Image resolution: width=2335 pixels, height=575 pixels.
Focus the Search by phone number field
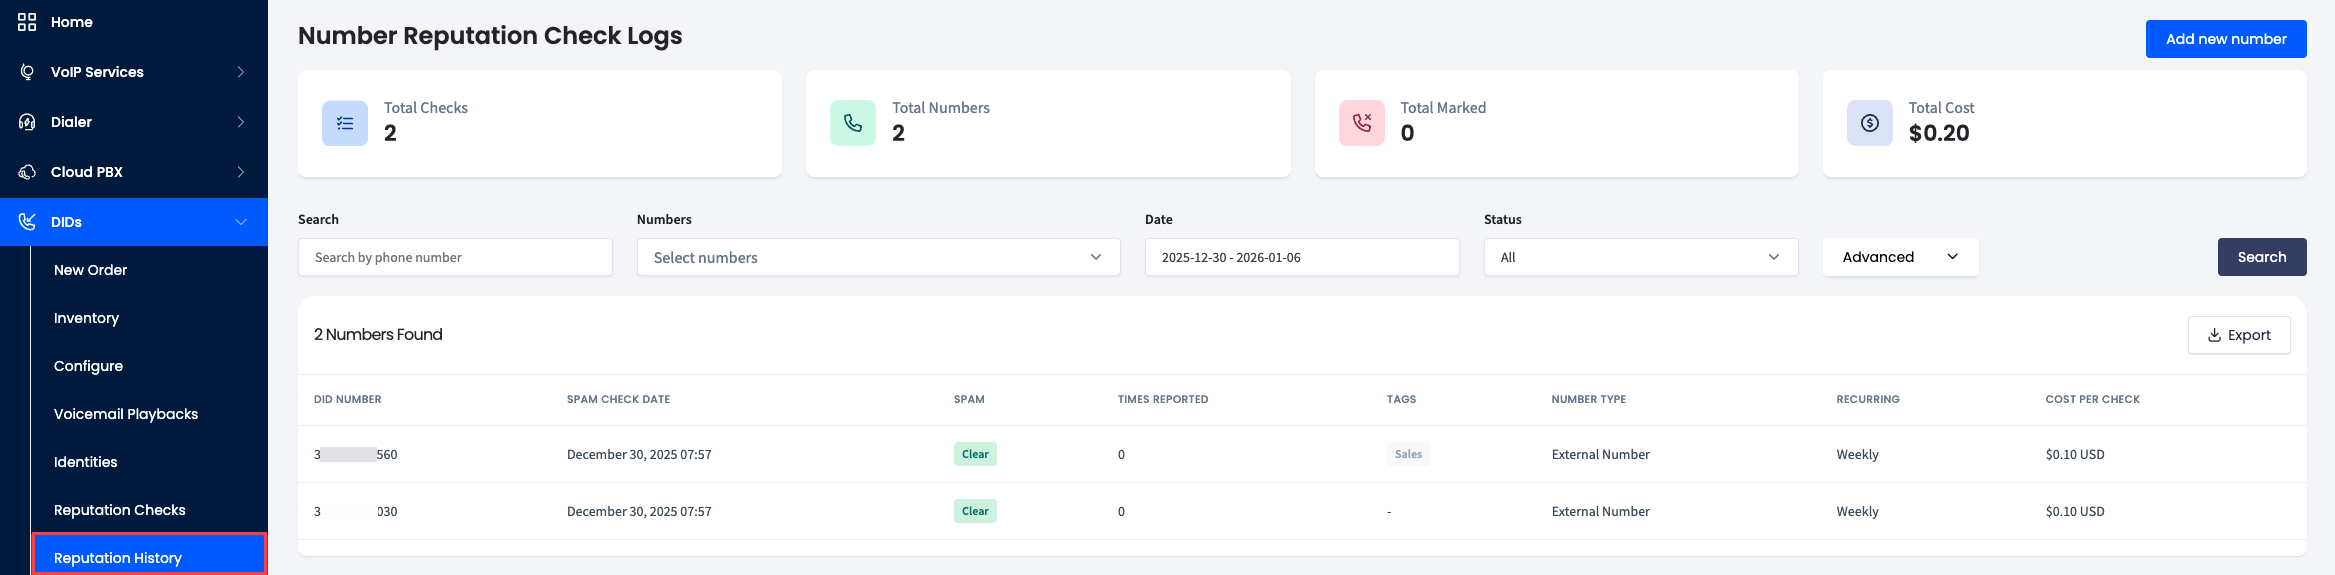pyautogui.click(x=455, y=257)
